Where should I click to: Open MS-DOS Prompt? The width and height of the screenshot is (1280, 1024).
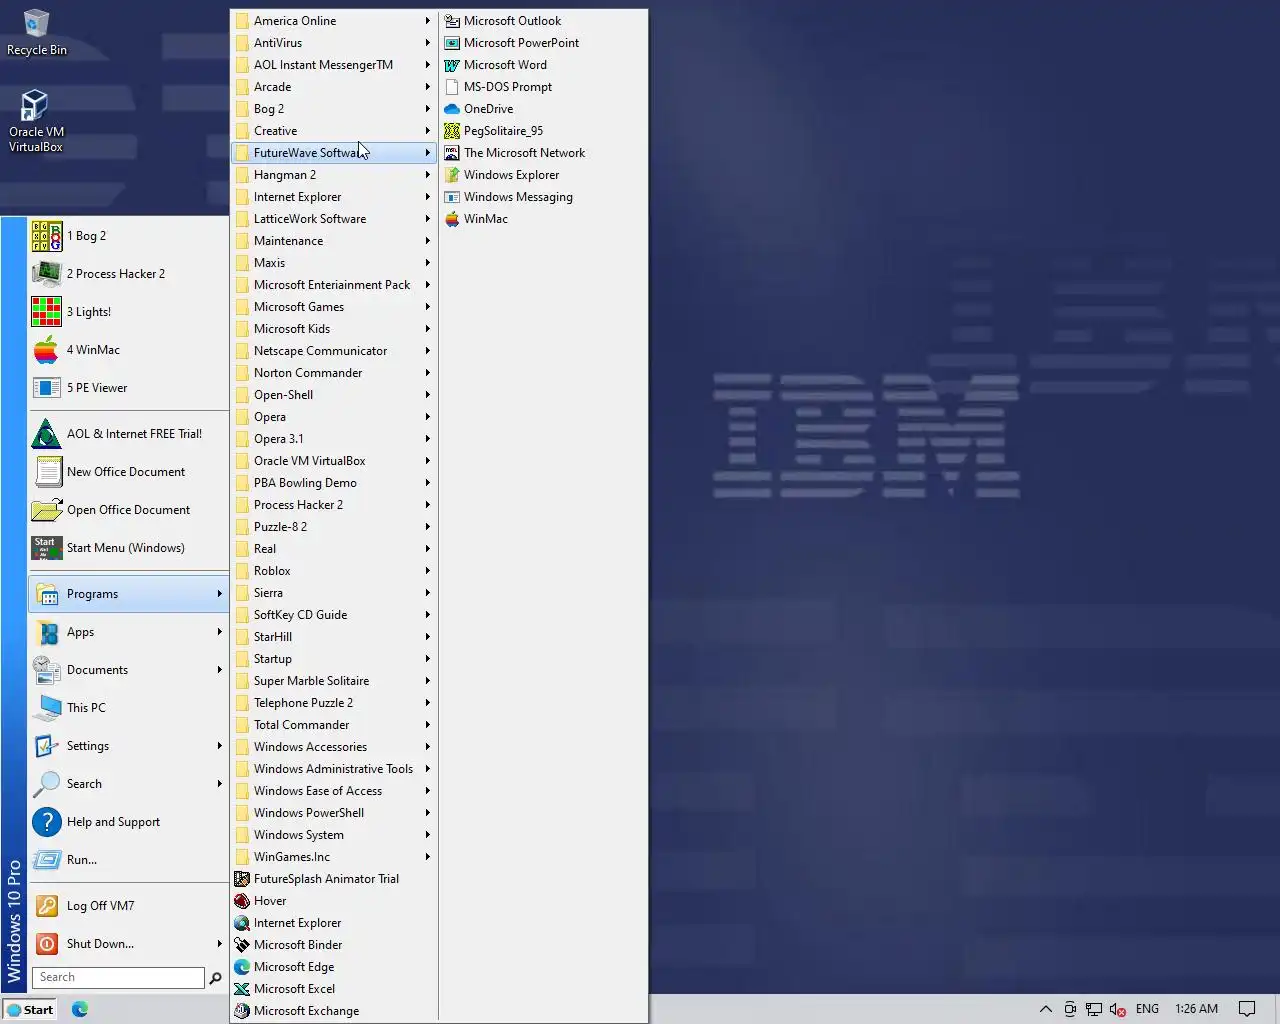[x=543, y=87]
